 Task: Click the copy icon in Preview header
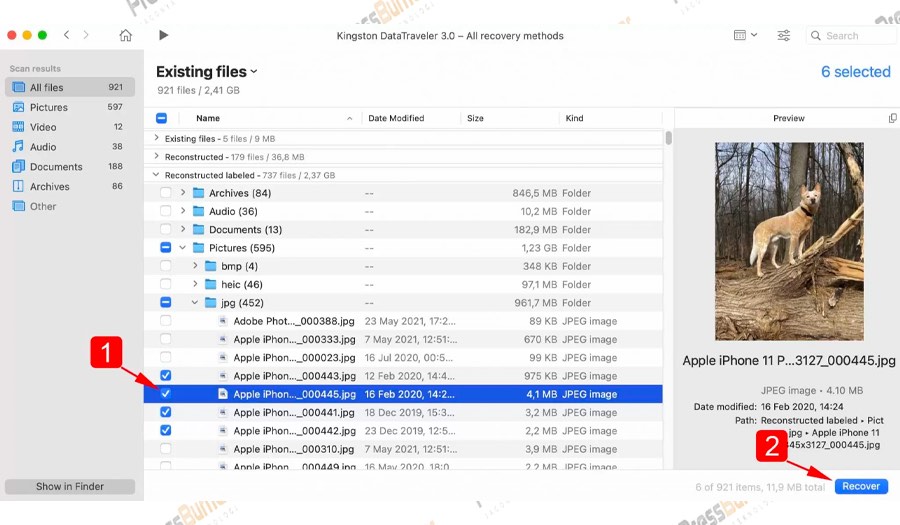pos(892,118)
